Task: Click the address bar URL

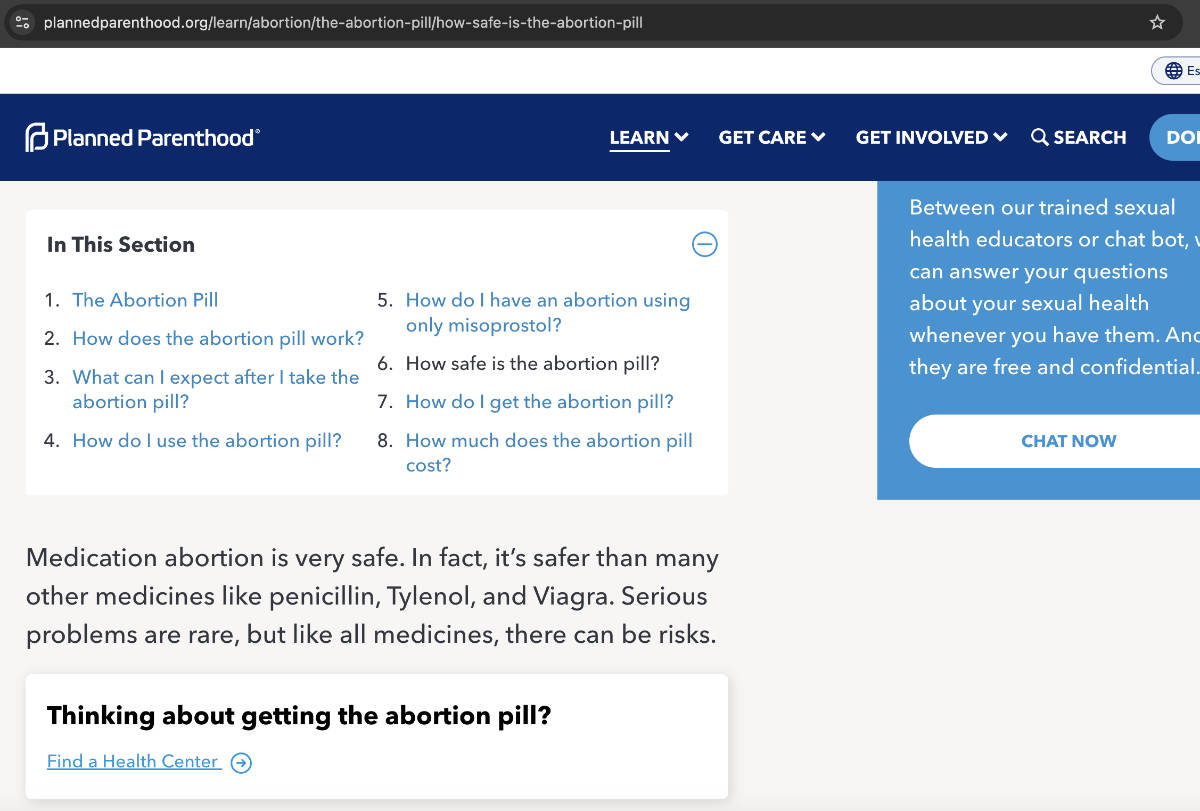Action: [343, 22]
